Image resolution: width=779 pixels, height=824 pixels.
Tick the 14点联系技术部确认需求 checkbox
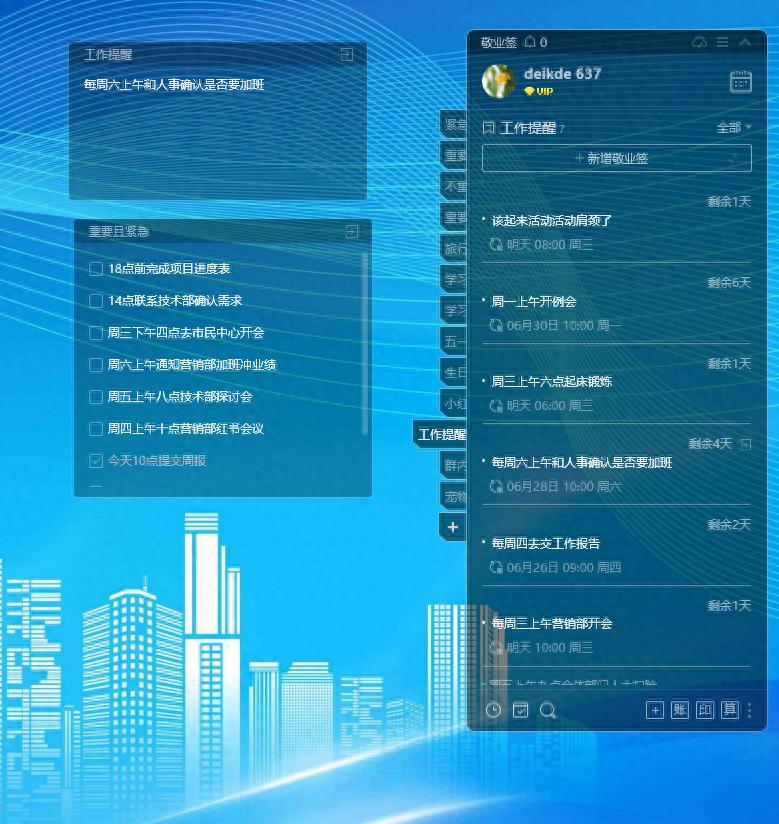tap(96, 301)
